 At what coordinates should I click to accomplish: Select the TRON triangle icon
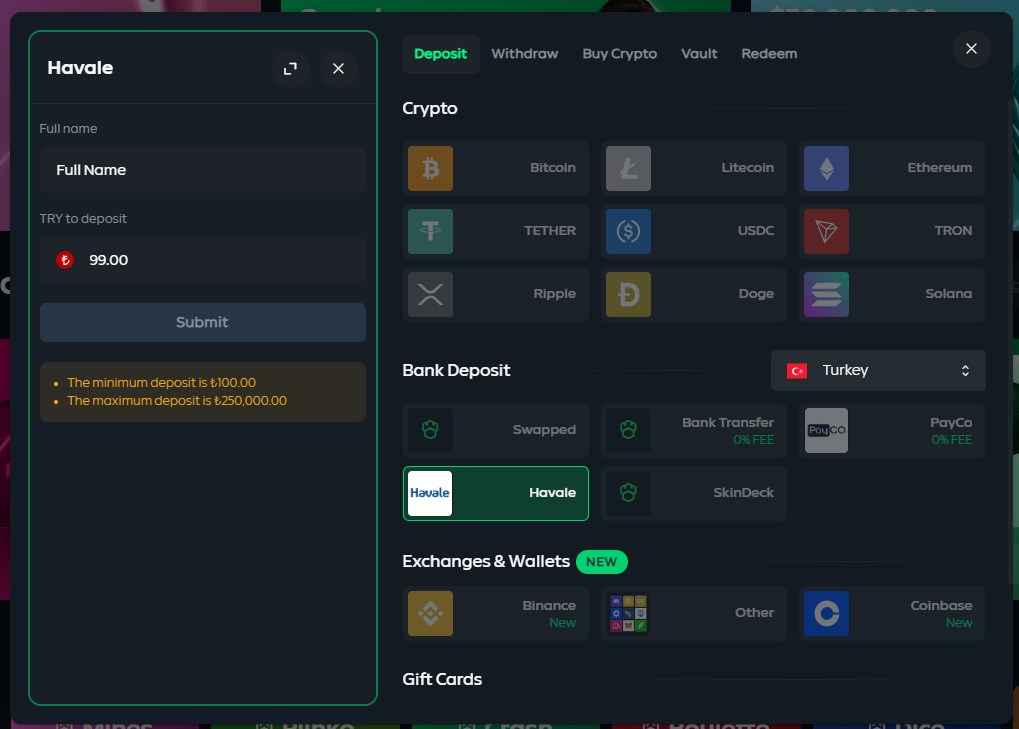pos(827,231)
